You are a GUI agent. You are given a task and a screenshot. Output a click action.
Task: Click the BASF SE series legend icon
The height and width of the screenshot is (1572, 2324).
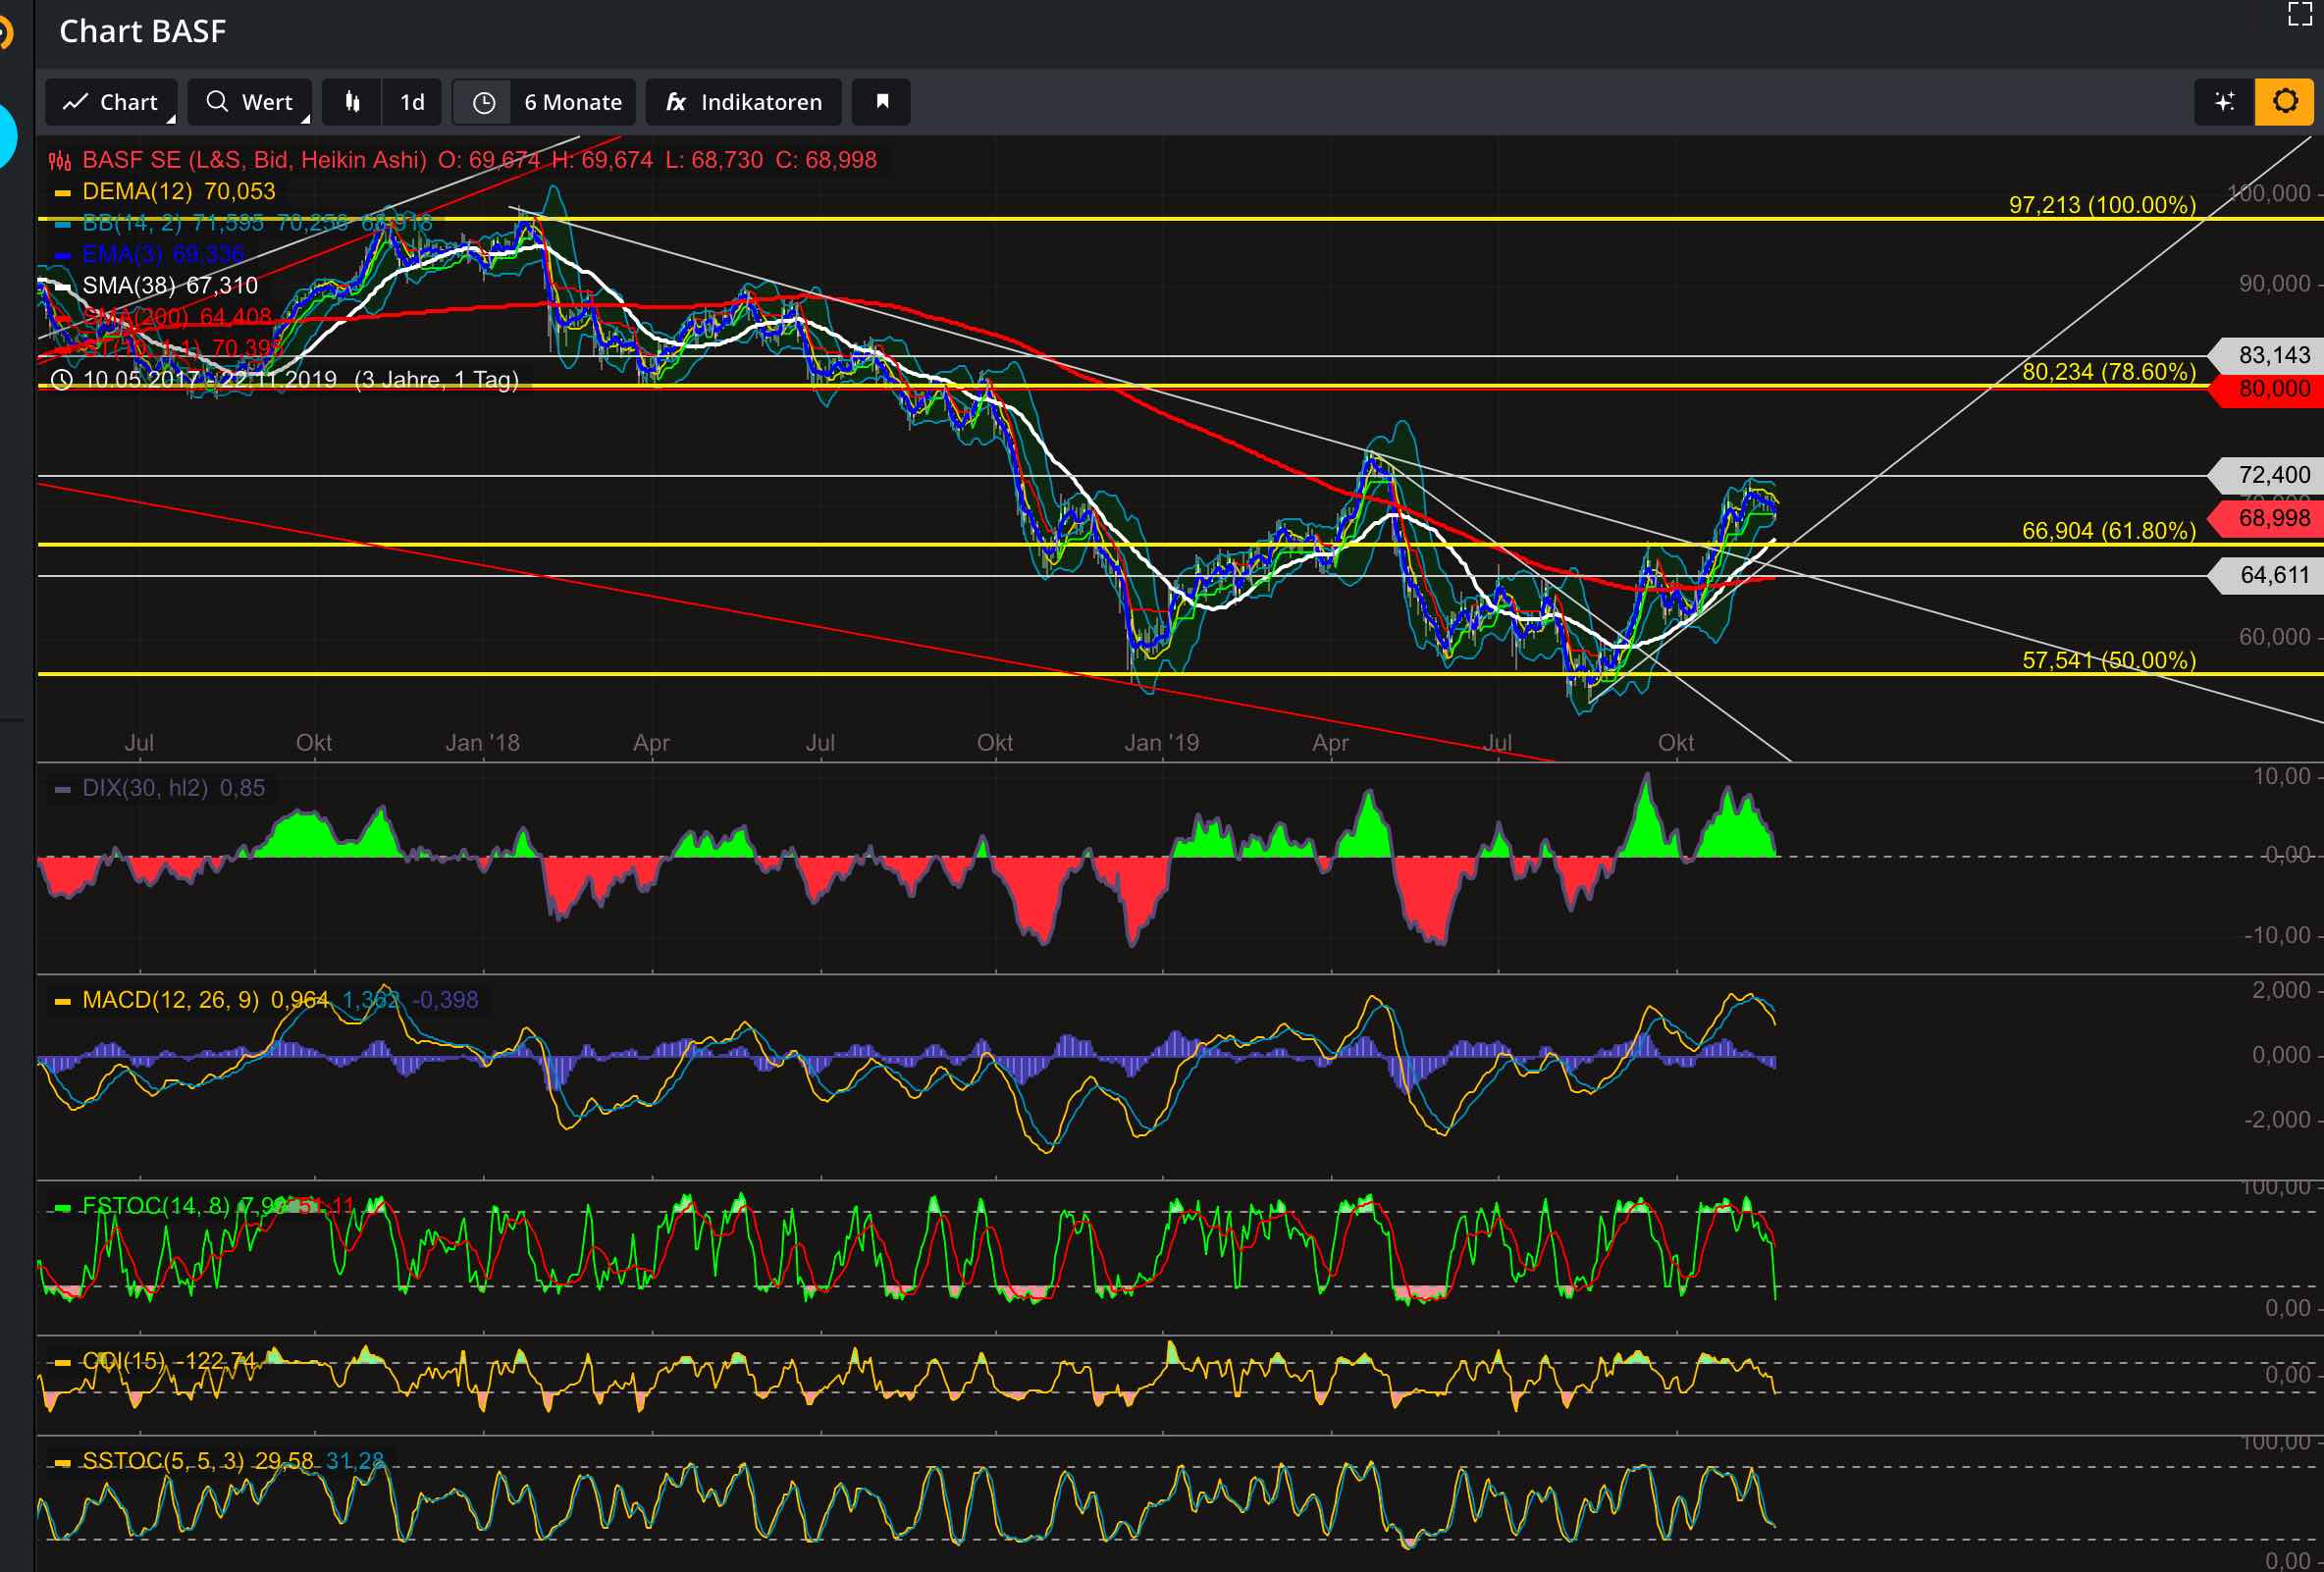[x=61, y=160]
